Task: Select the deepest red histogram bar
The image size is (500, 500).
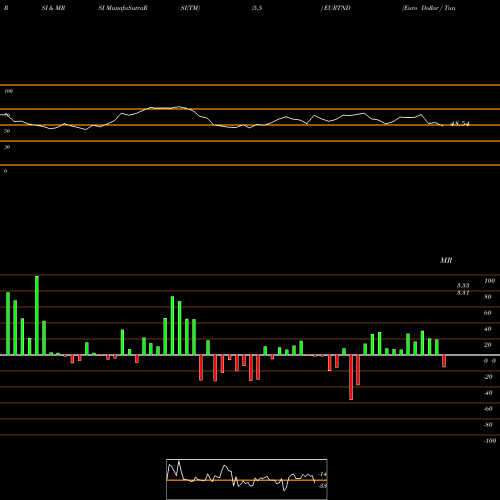Action: 351,377
